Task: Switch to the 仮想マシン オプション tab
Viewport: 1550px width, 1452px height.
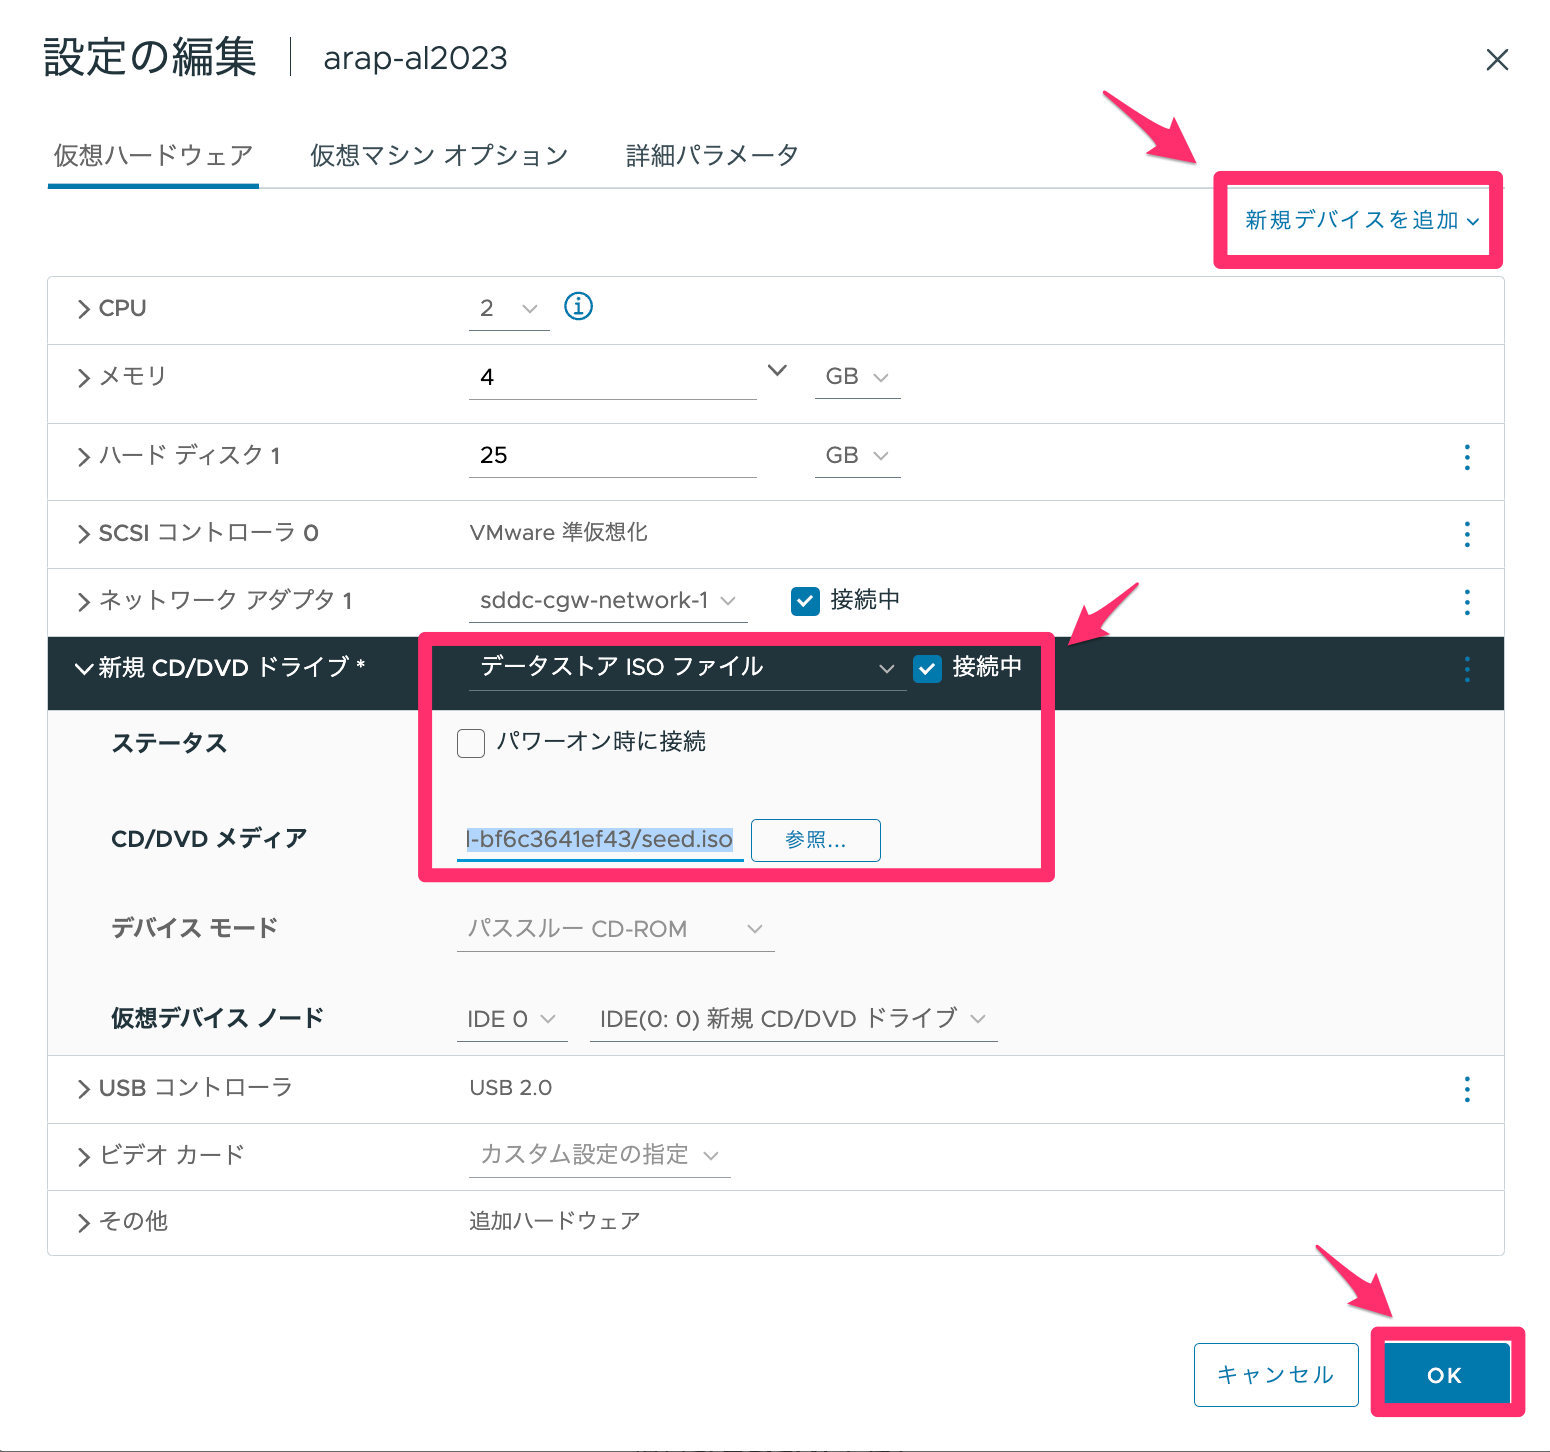Action: coord(438,154)
